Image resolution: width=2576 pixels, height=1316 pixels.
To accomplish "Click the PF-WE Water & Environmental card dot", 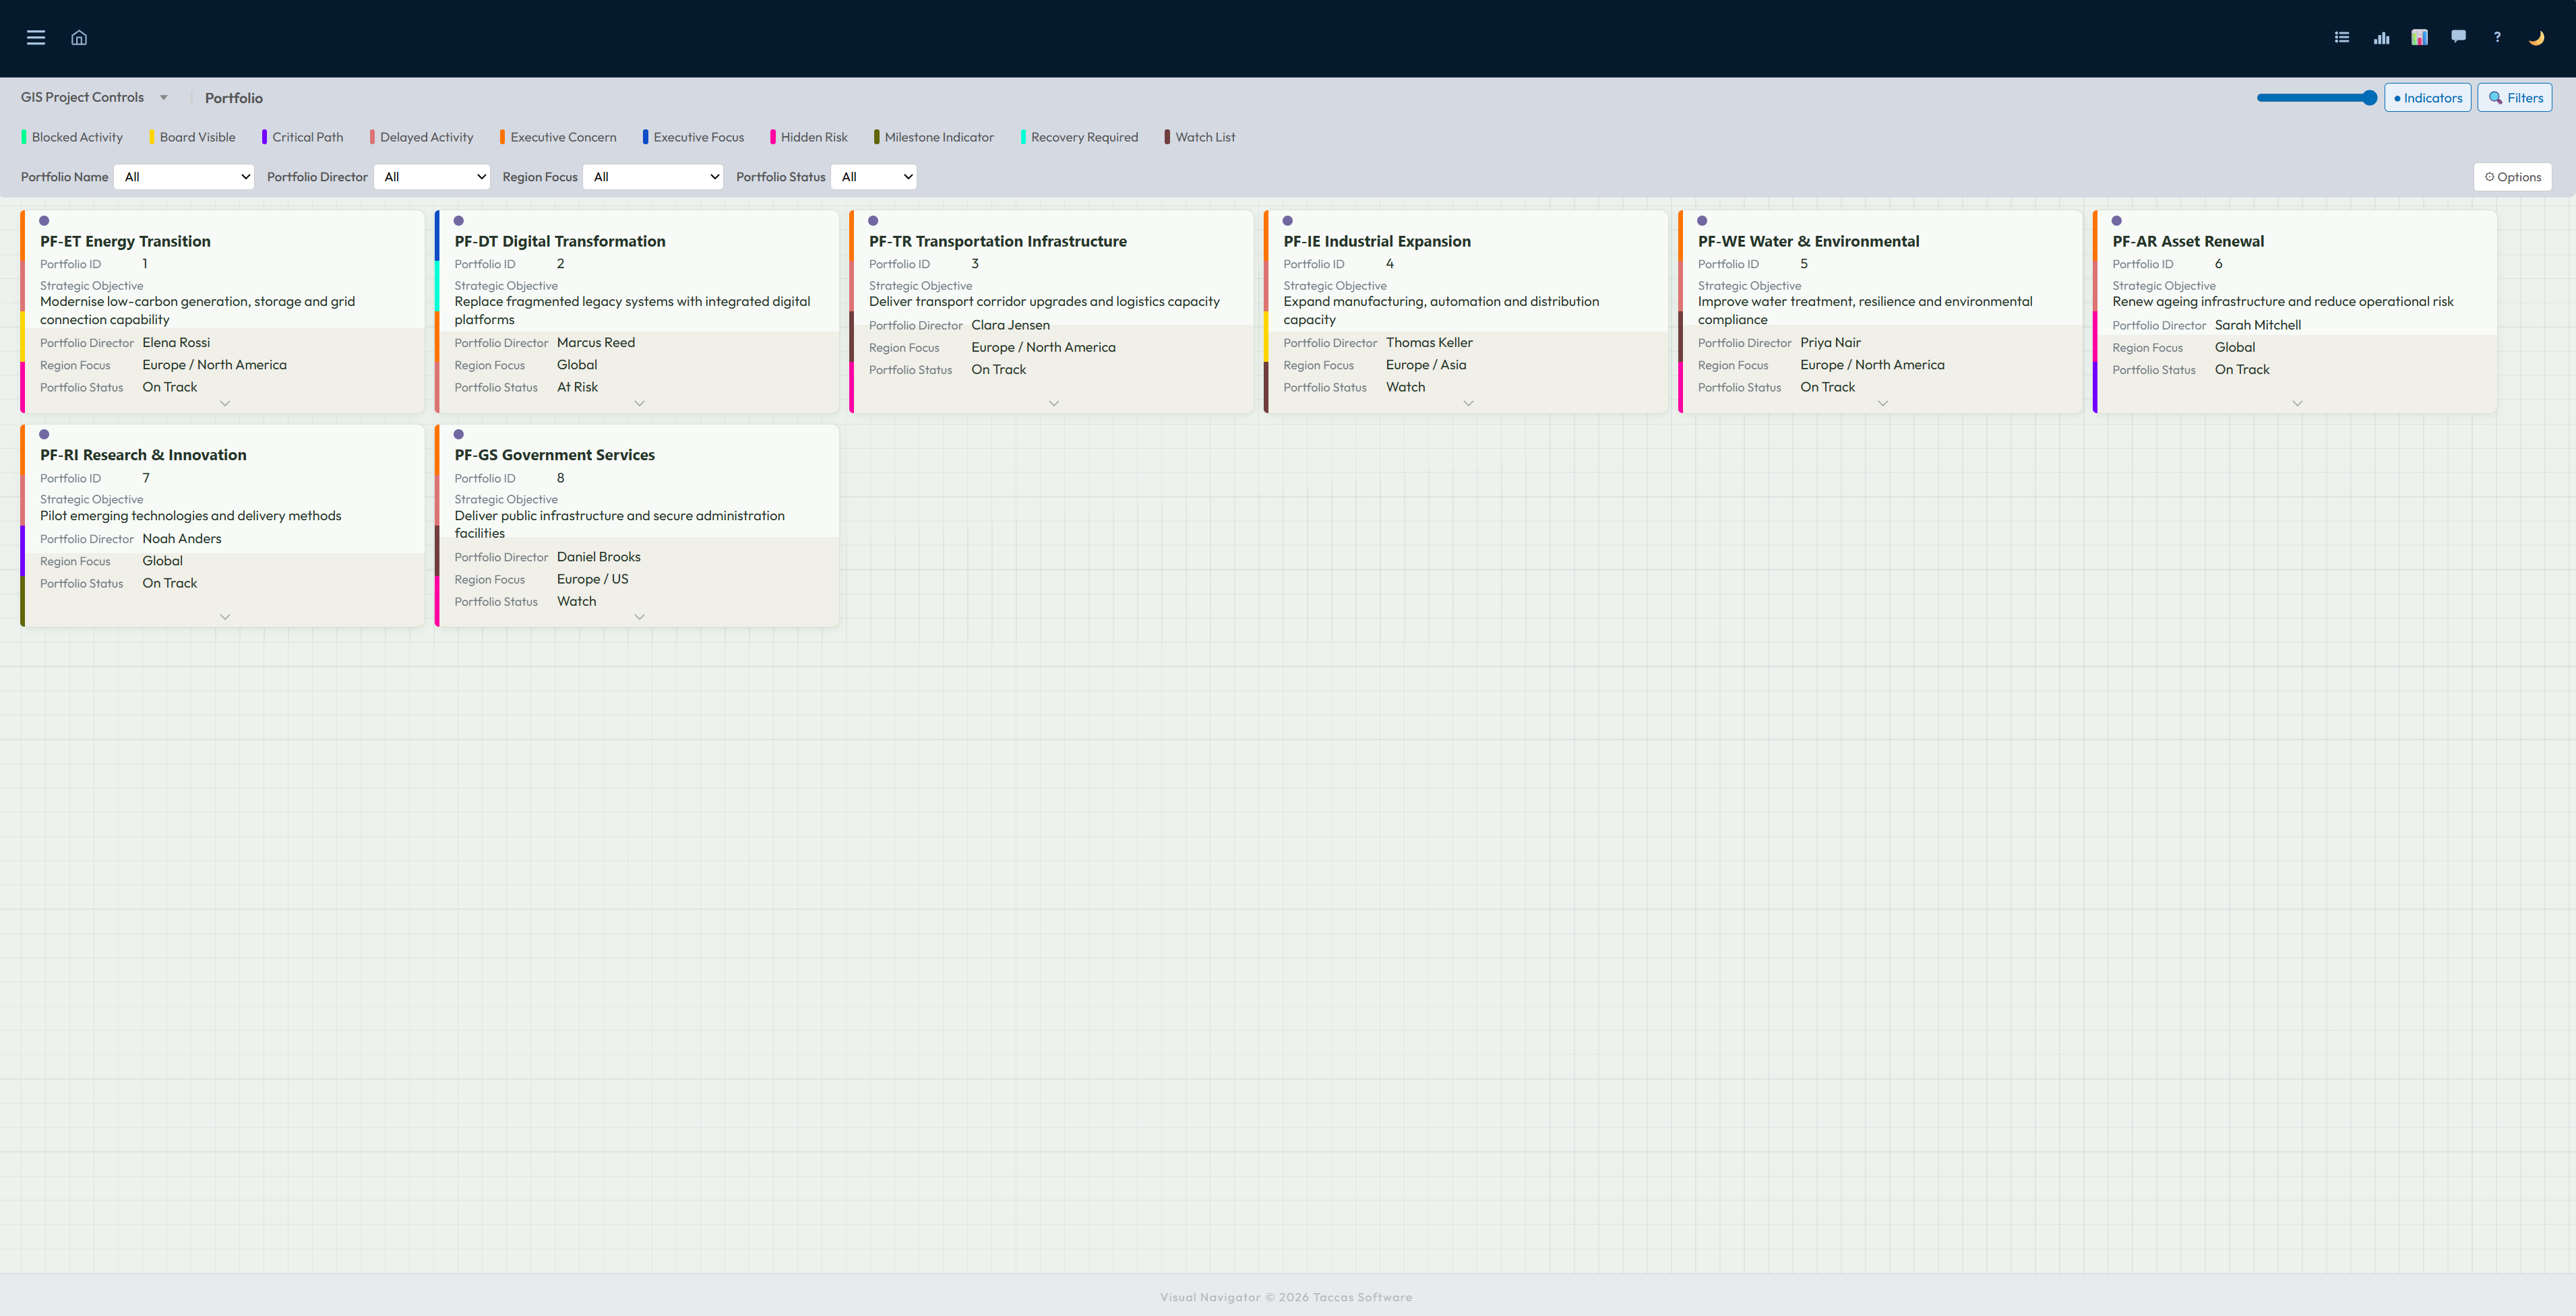I will 1702,221.
